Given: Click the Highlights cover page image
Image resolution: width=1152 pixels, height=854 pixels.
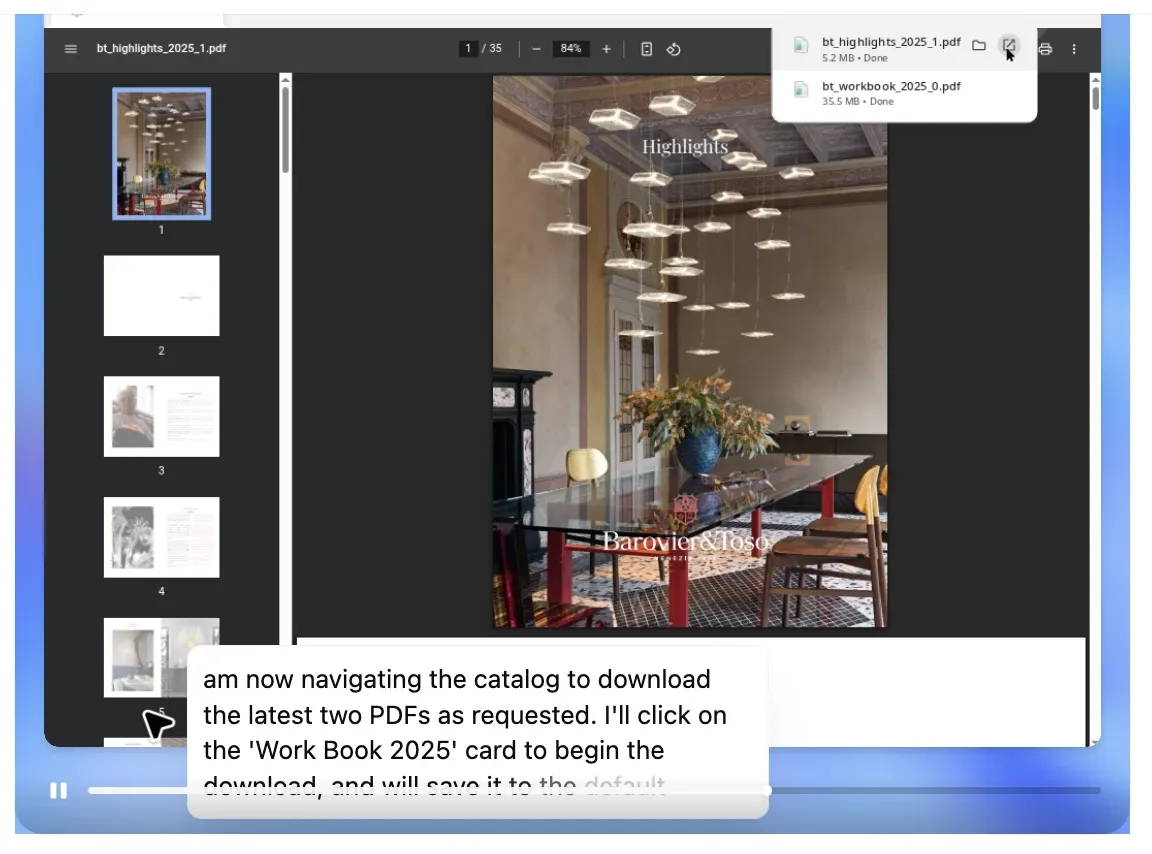Looking at the screenshot, I should pos(690,351).
